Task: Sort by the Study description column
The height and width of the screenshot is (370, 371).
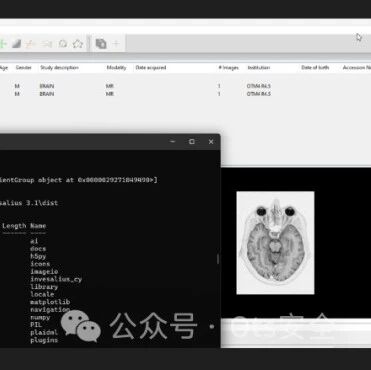Action: point(59,68)
